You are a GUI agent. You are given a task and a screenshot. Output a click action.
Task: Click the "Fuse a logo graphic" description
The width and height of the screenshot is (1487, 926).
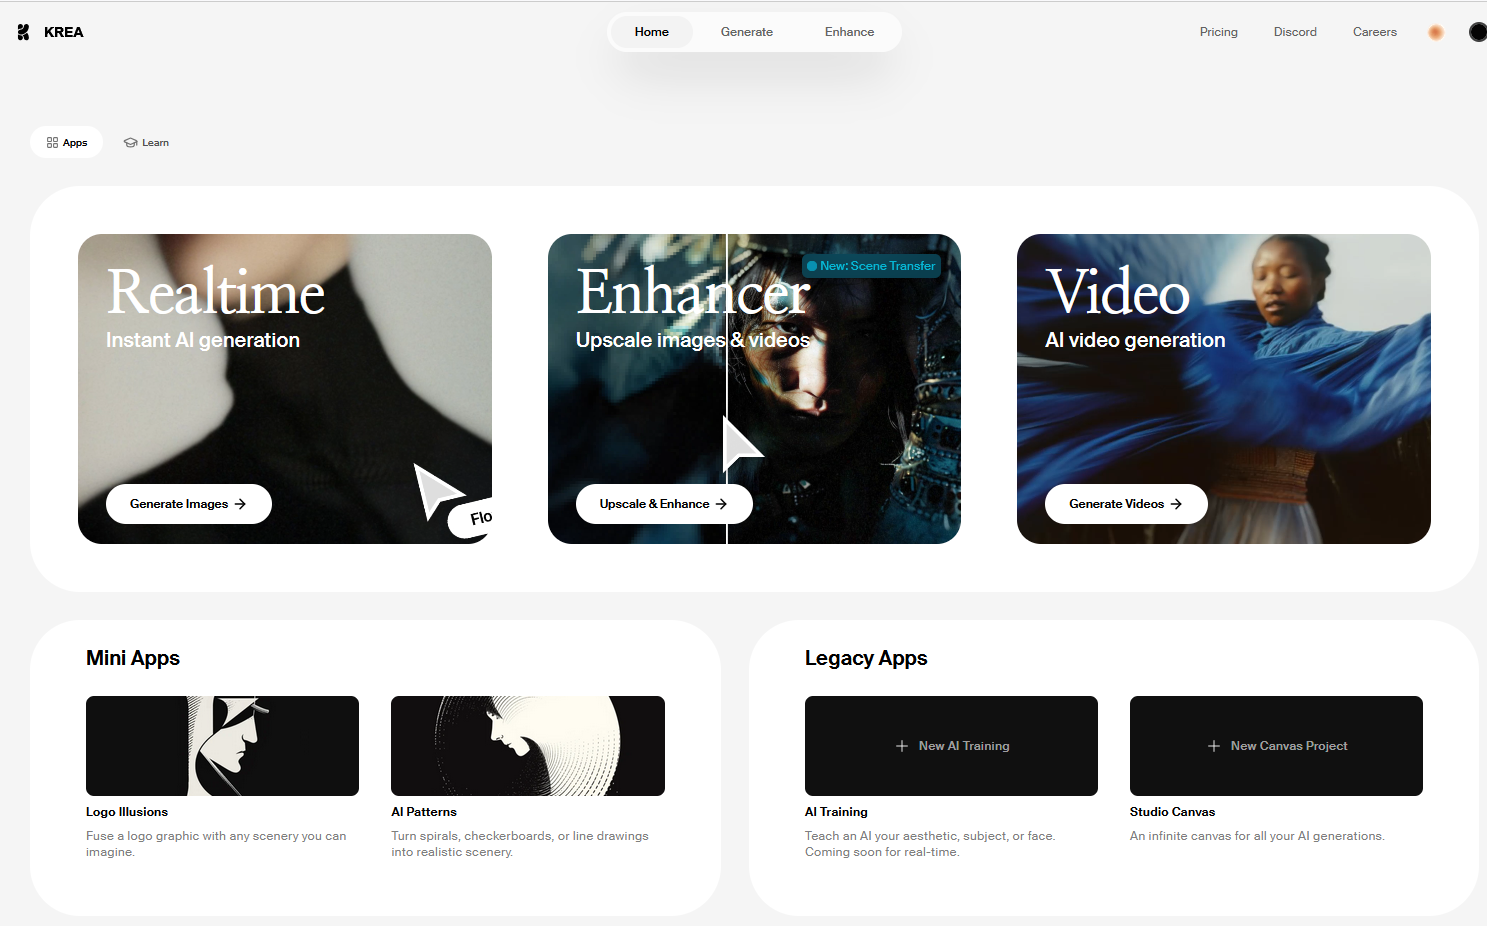point(216,844)
